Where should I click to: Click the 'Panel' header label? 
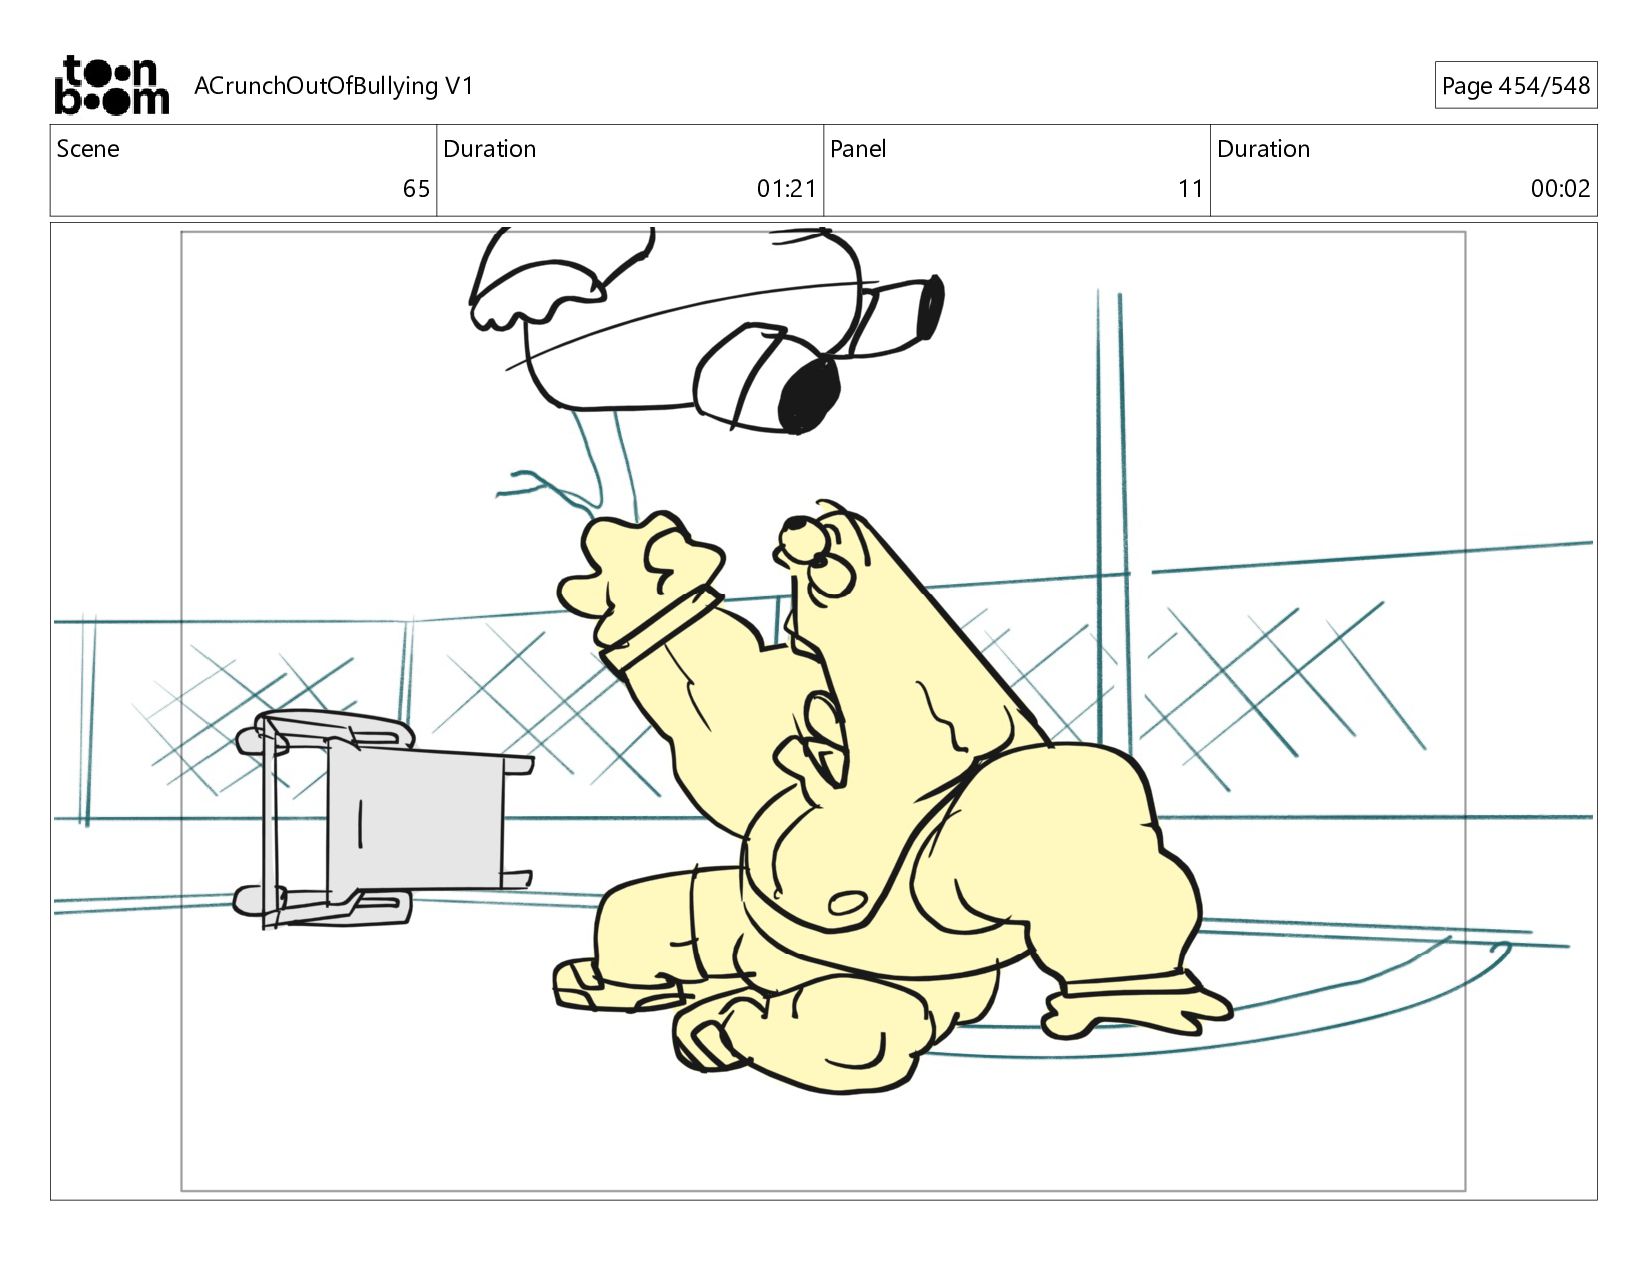[x=858, y=149]
